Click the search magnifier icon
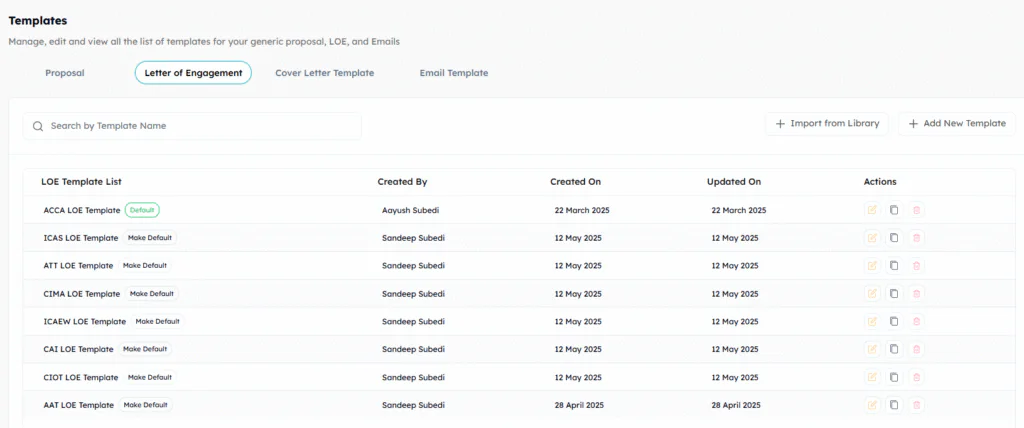Screen dimensions: 1024x428 pyautogui.click(x=38, y=126)
